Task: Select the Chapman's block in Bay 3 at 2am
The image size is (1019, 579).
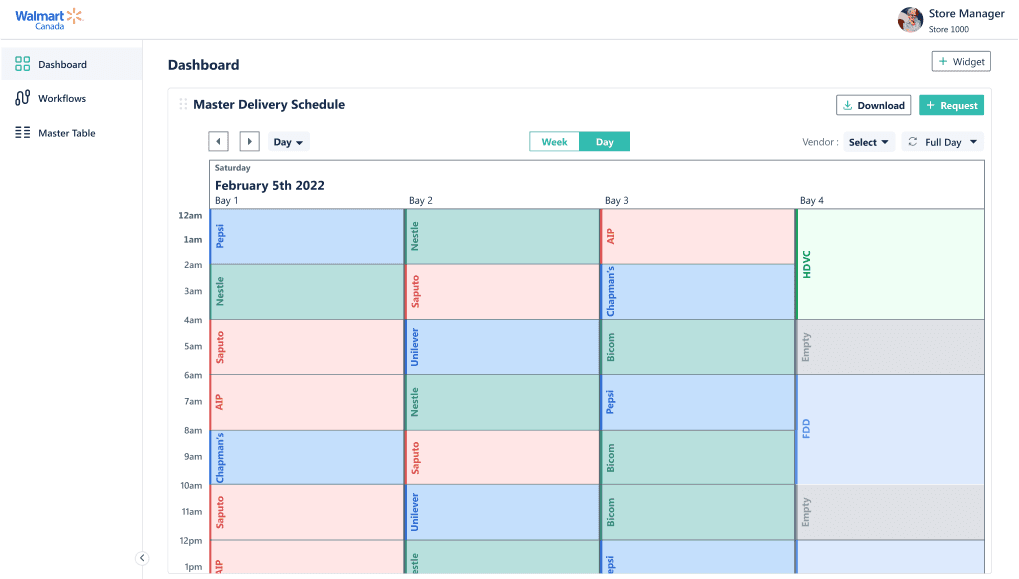Action: pyautogui.click(x=698, y=292)
